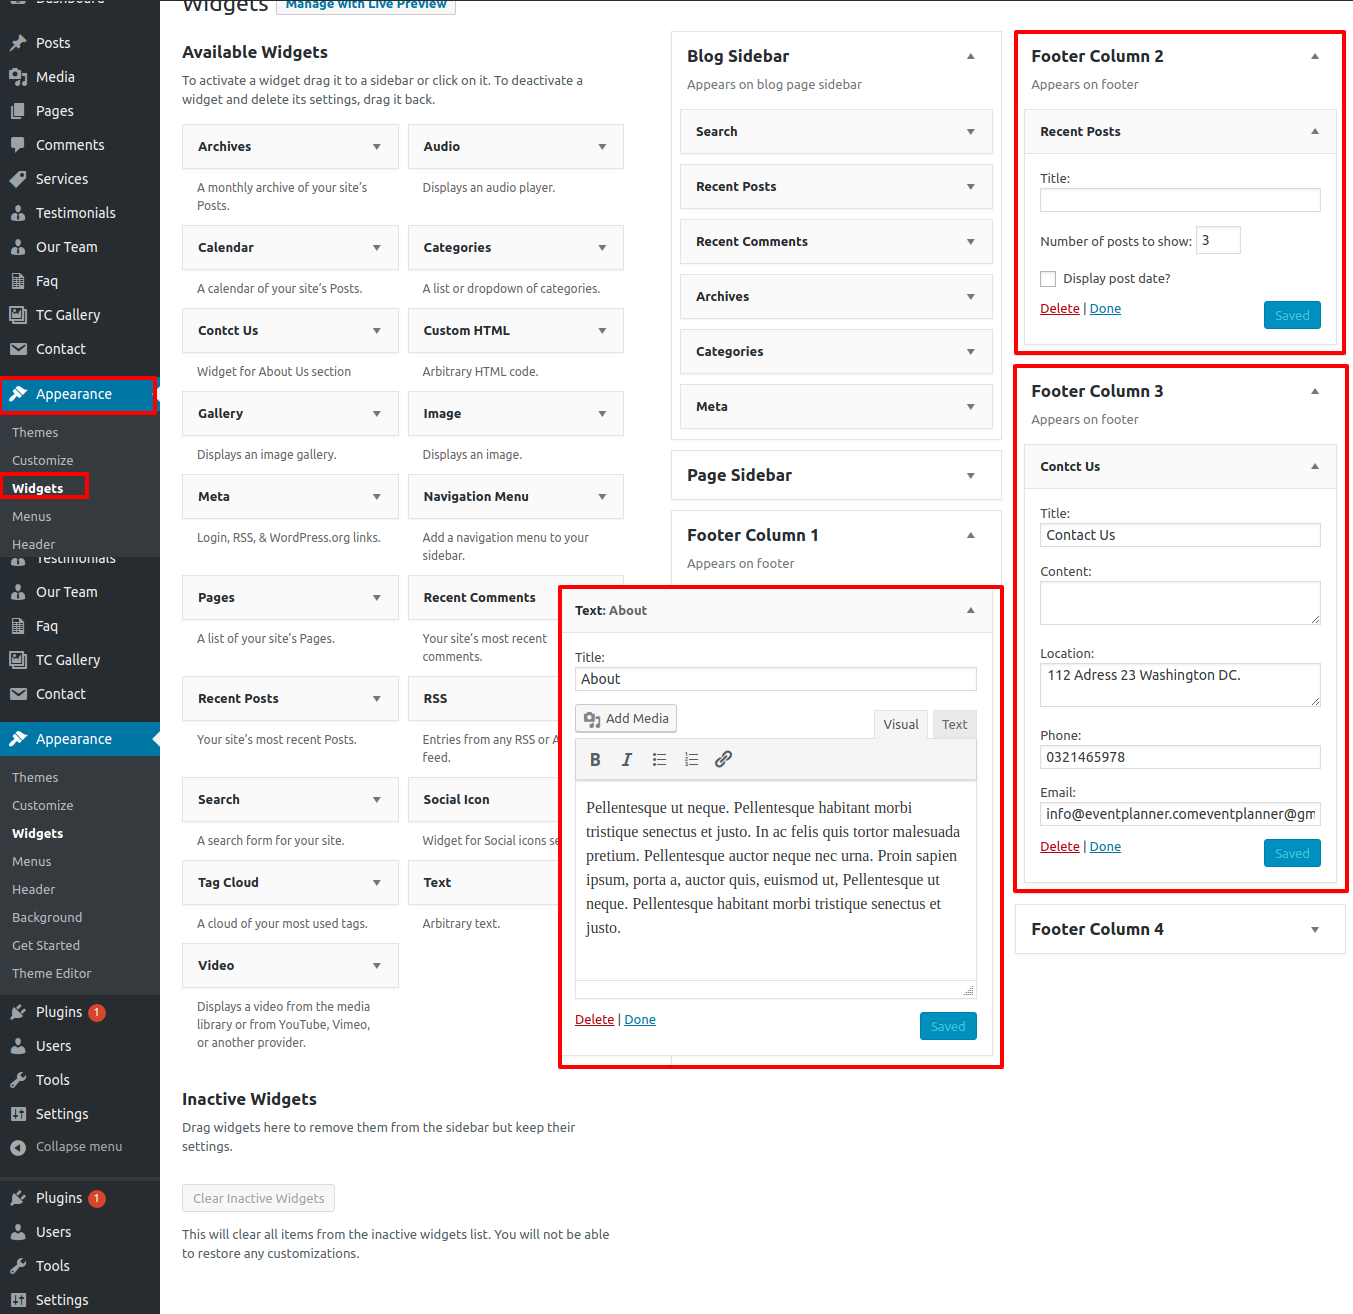Click the Posts pin icon in the sidebar
This screenshot has height=1314, width=1353.
click(x=18, y=43)
